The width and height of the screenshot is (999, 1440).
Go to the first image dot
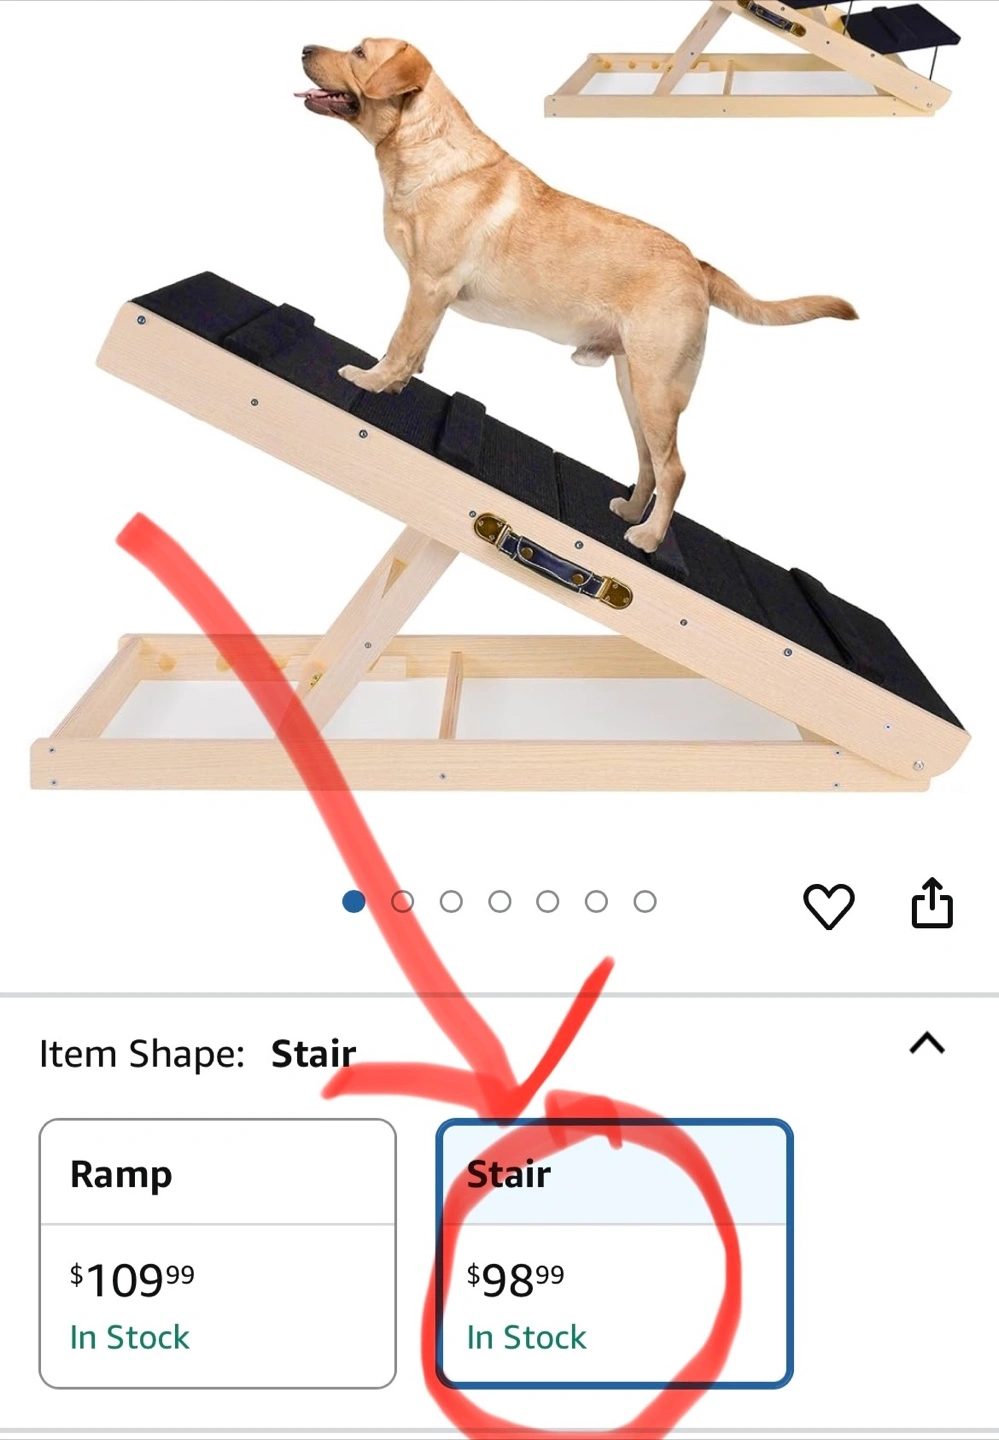click(x=353, y=902)
